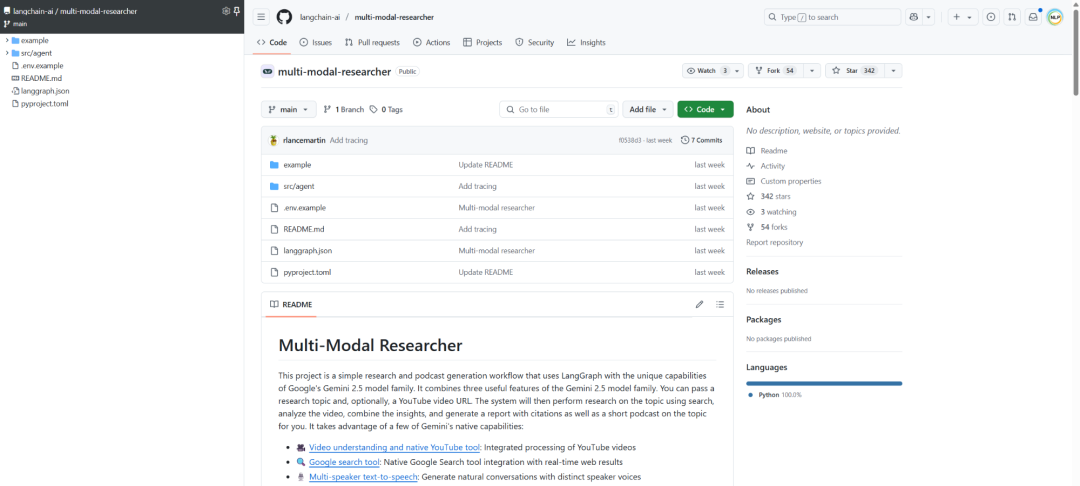The image size is (1080, 486).
Task: Click the GitHub logo home icon
Action: (x=284, y=17)
